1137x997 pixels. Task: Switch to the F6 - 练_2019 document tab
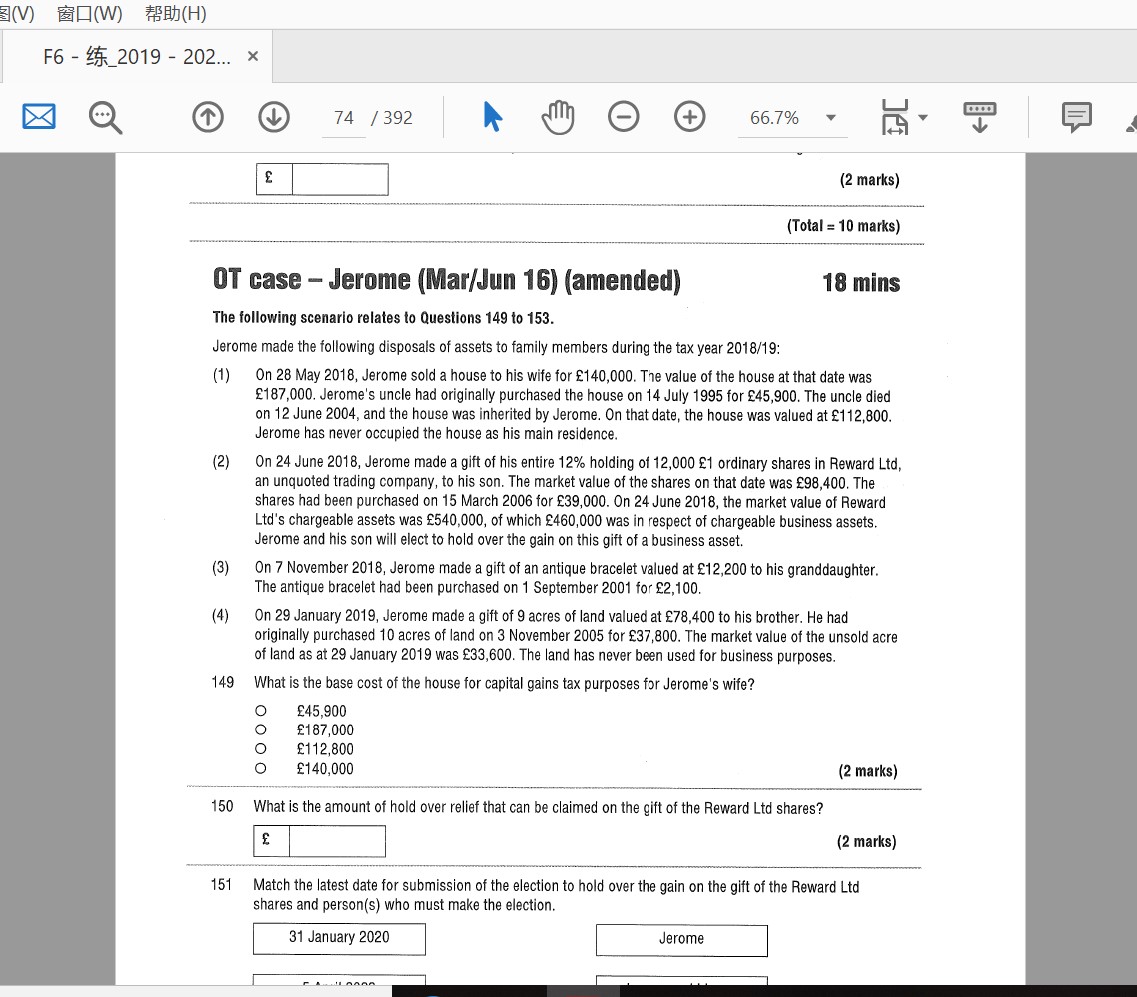[x=137, y=57]
